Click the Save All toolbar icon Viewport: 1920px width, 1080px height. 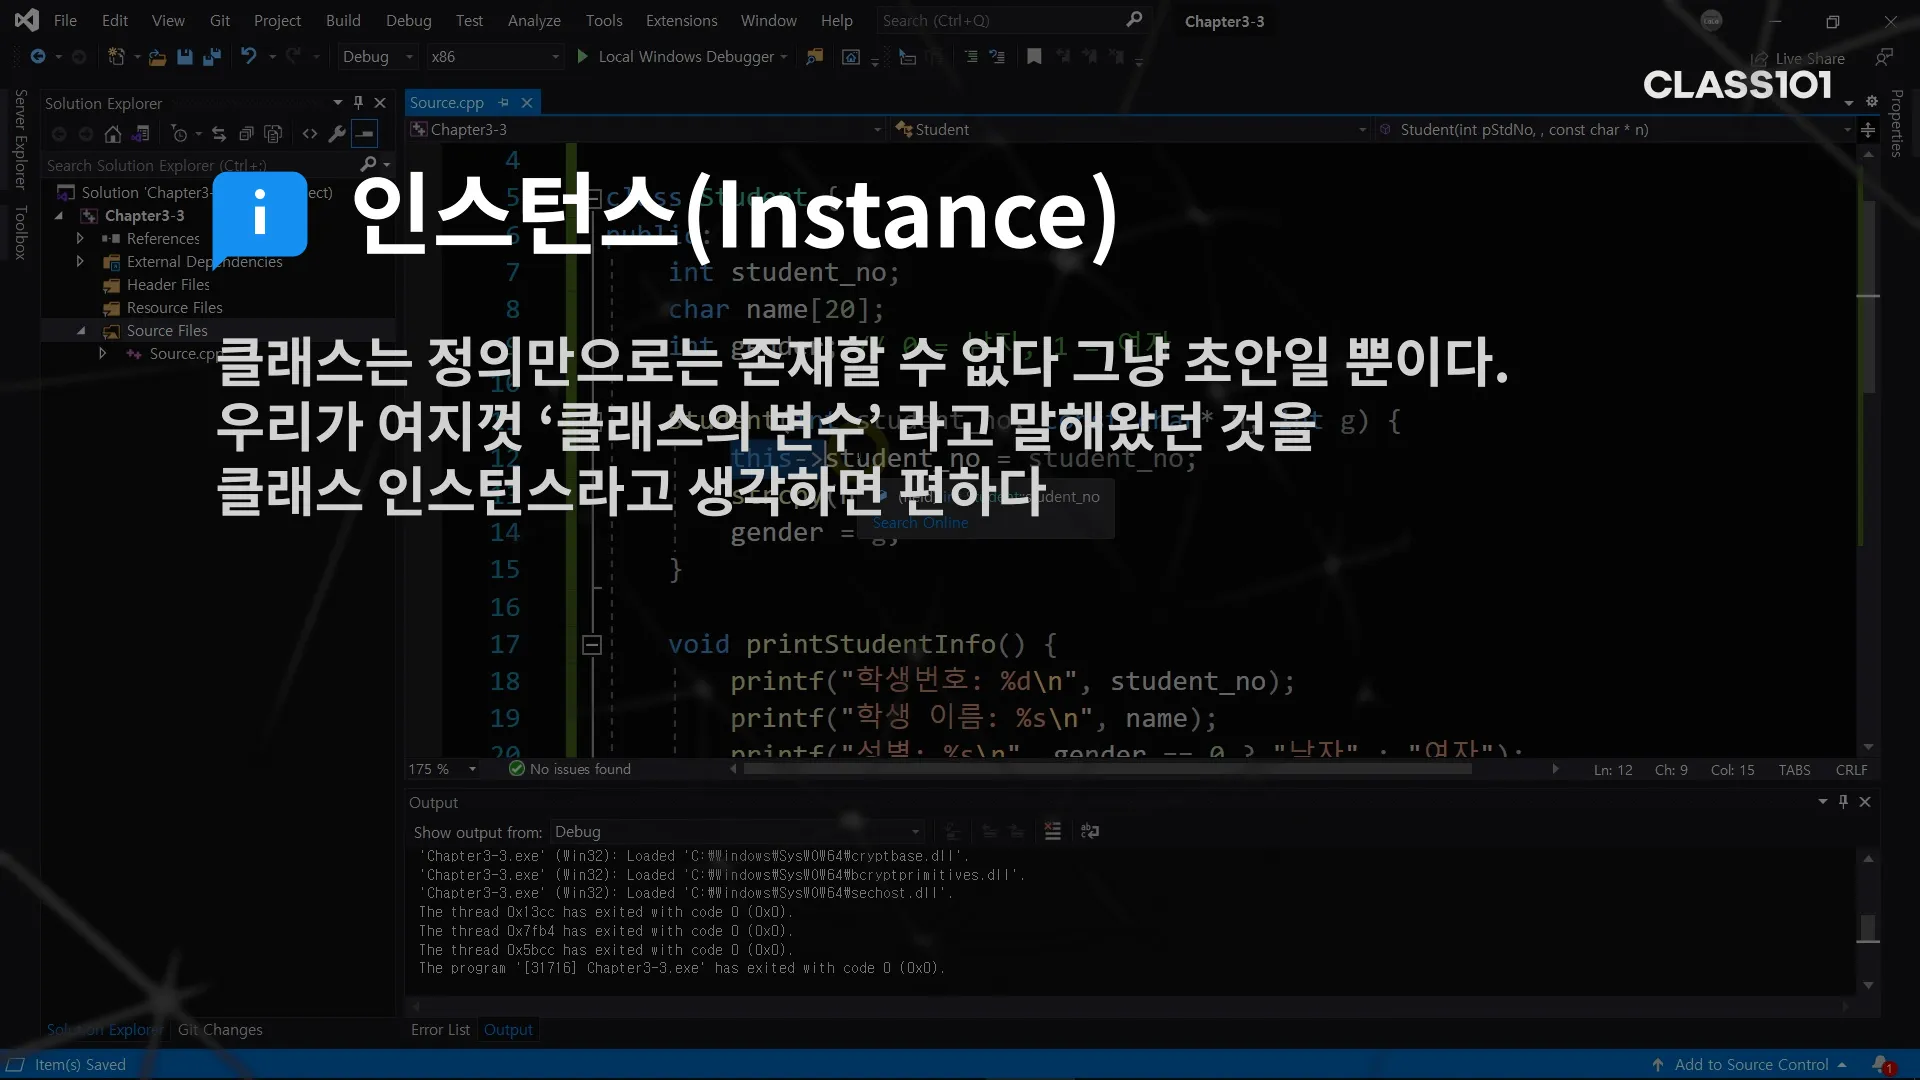(x=211, y=57)
